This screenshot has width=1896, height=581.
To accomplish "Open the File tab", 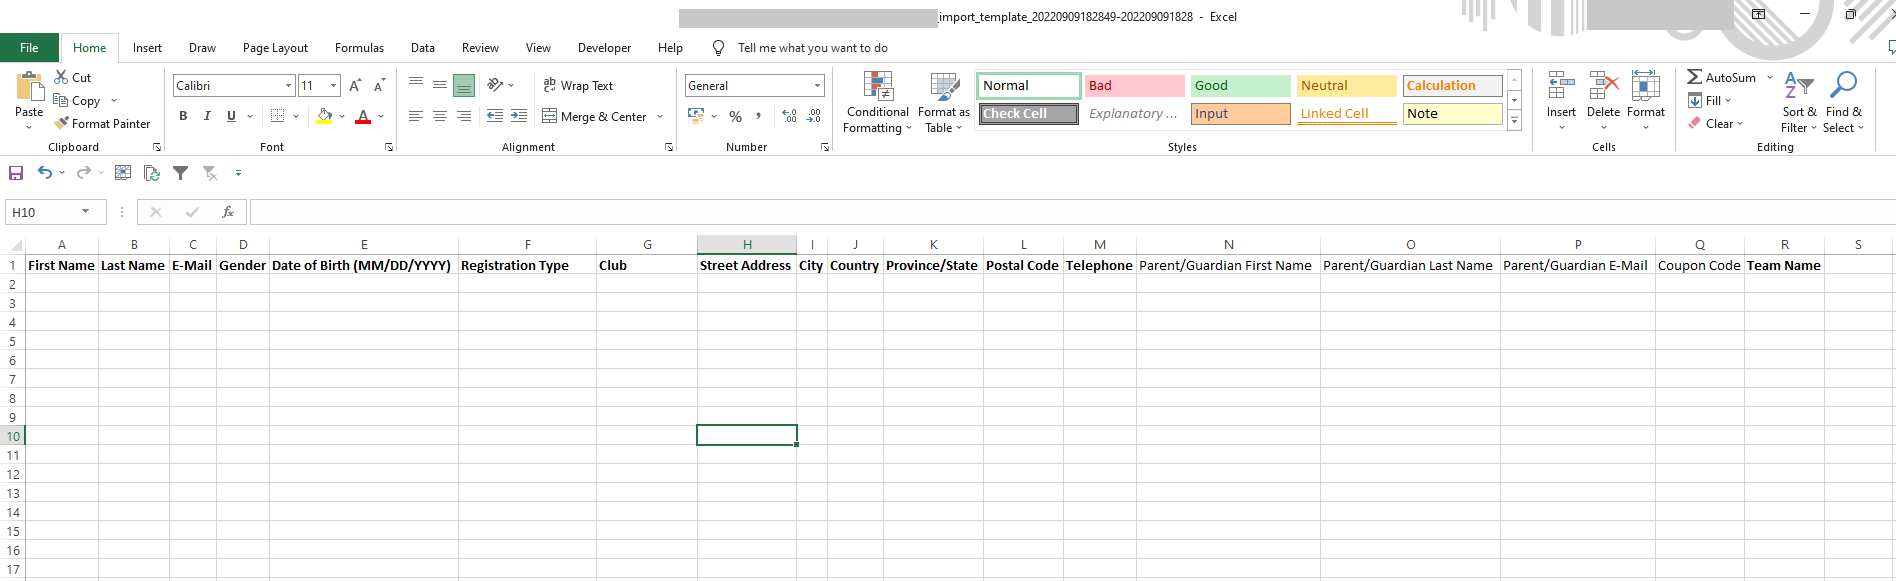I will (29, 48).
